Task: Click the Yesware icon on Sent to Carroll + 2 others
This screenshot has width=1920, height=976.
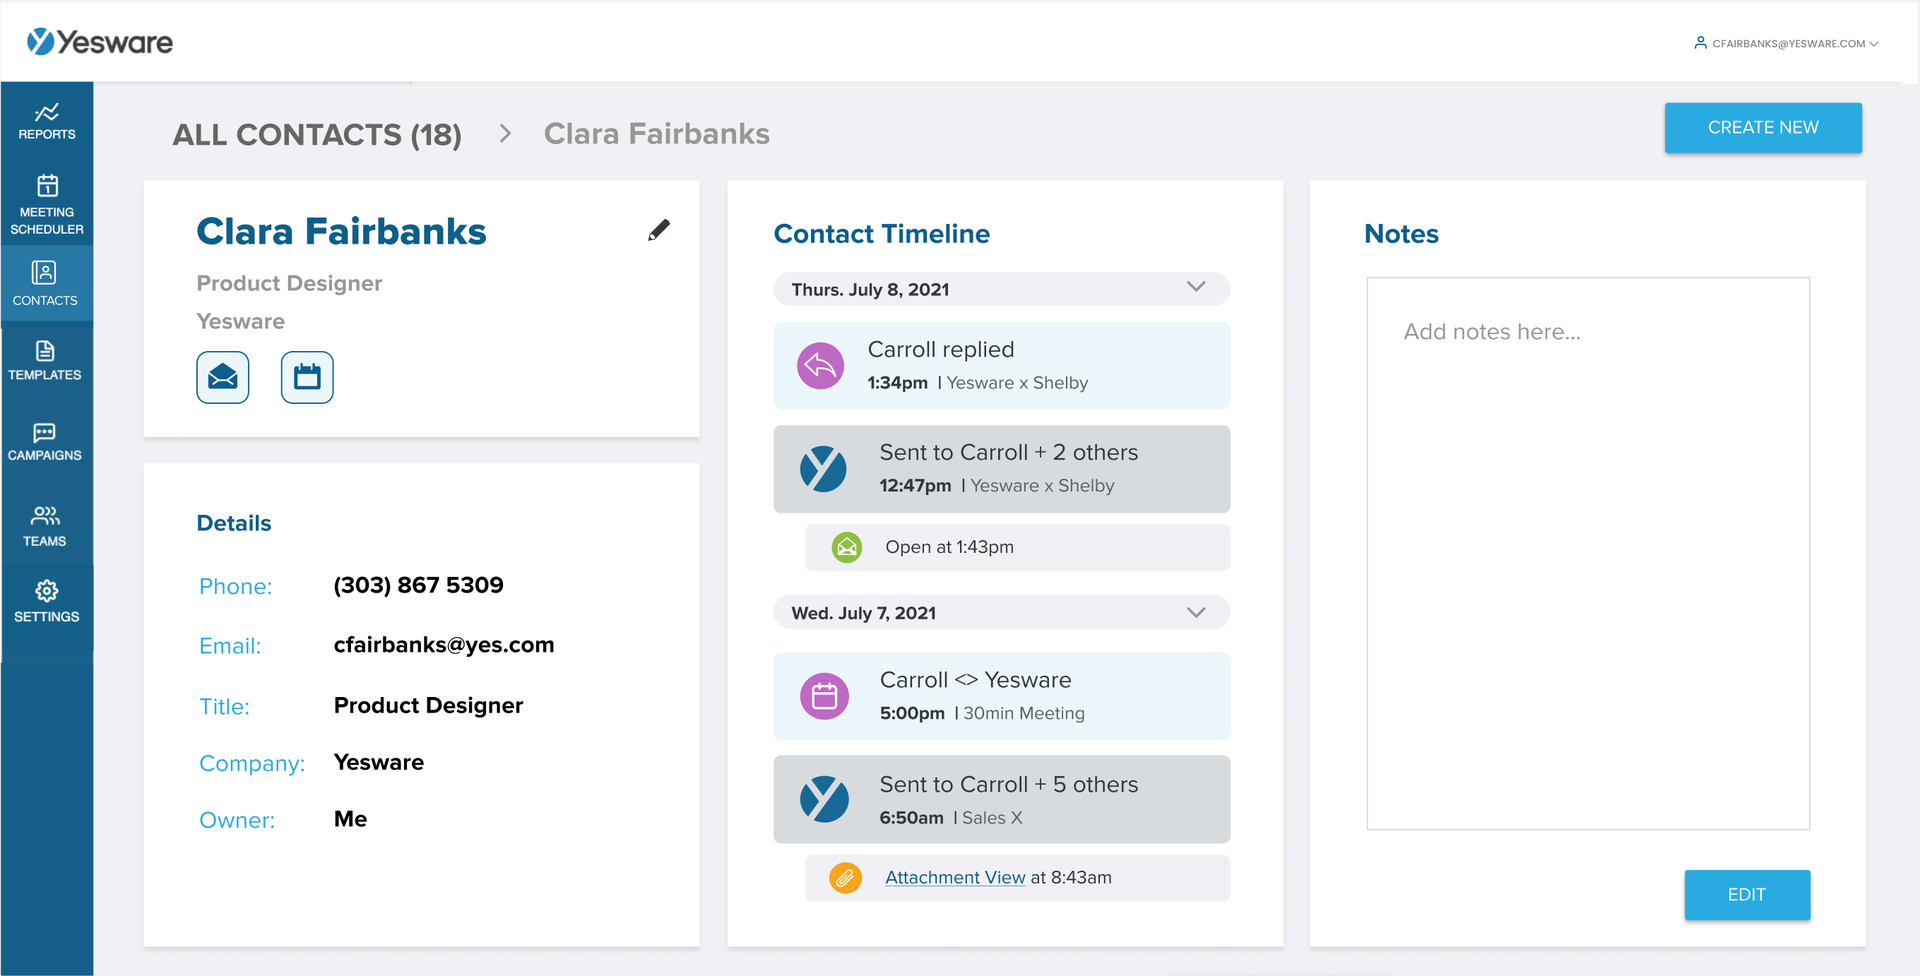Action: click(x=824, y=469)
